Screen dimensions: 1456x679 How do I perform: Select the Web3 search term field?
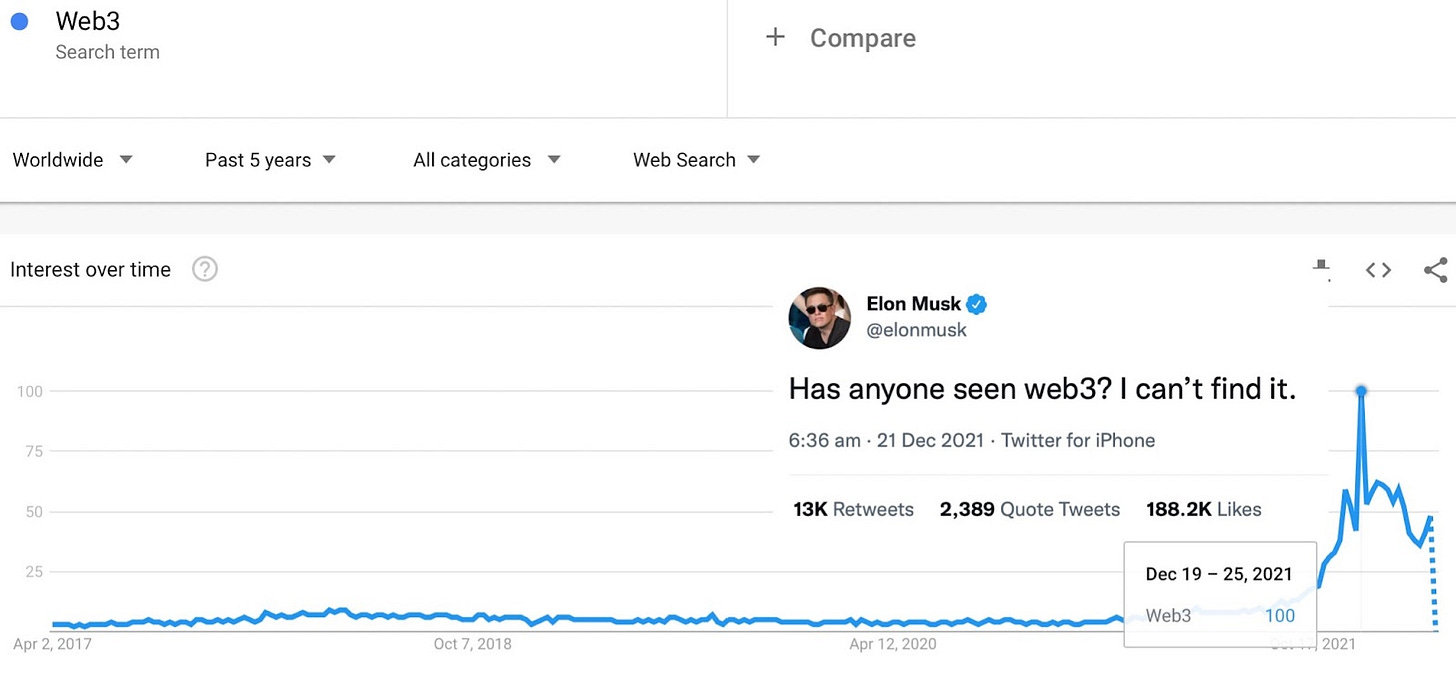pos(363,58)
